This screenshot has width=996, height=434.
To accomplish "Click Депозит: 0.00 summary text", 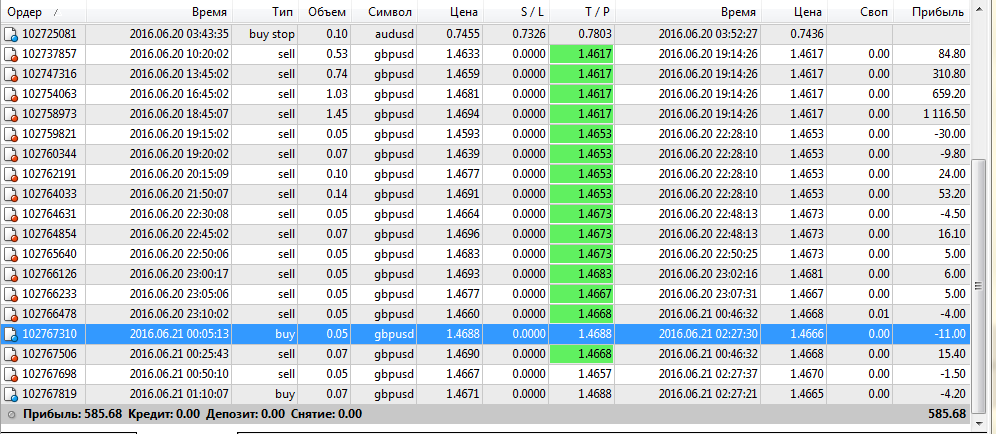I will coord(245,414).
